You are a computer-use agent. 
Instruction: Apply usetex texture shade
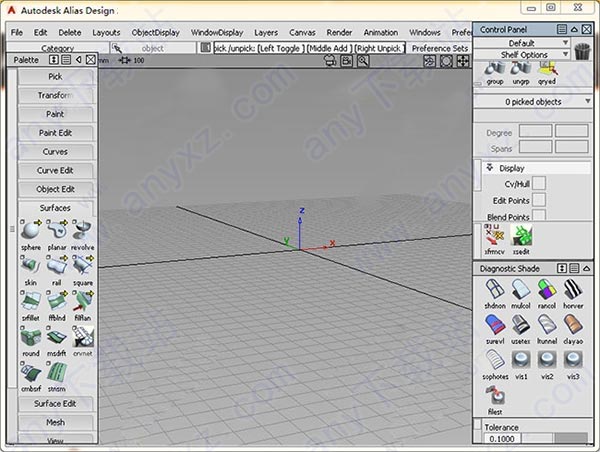[521, 325]
